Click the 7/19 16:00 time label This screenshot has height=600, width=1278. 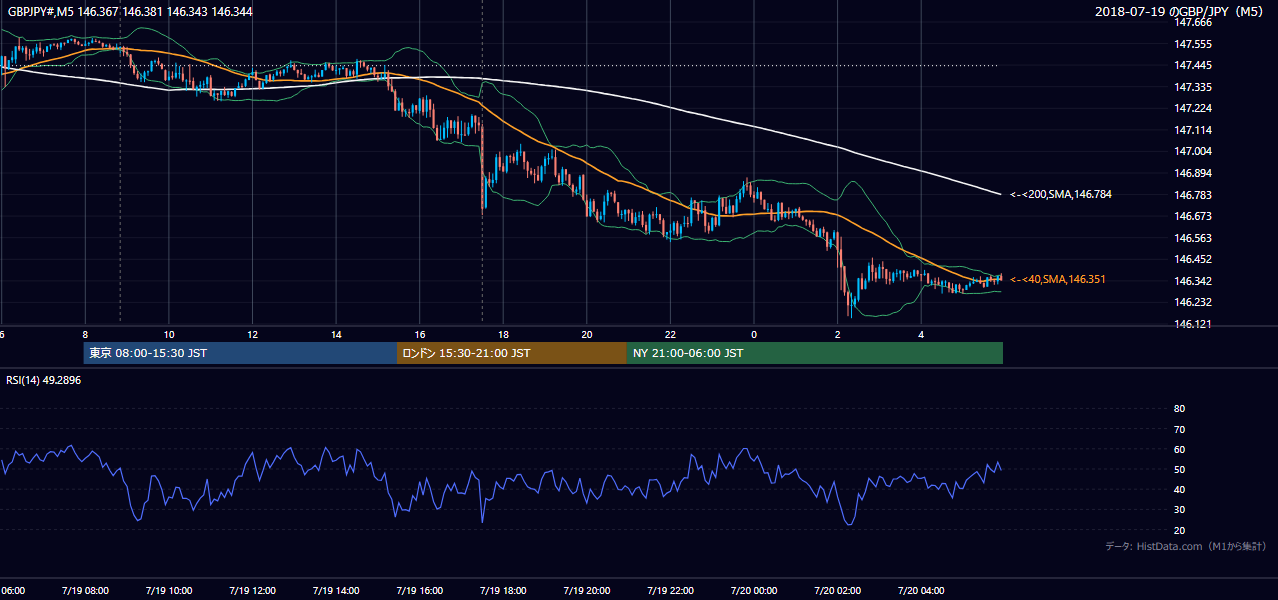point(418,591)
